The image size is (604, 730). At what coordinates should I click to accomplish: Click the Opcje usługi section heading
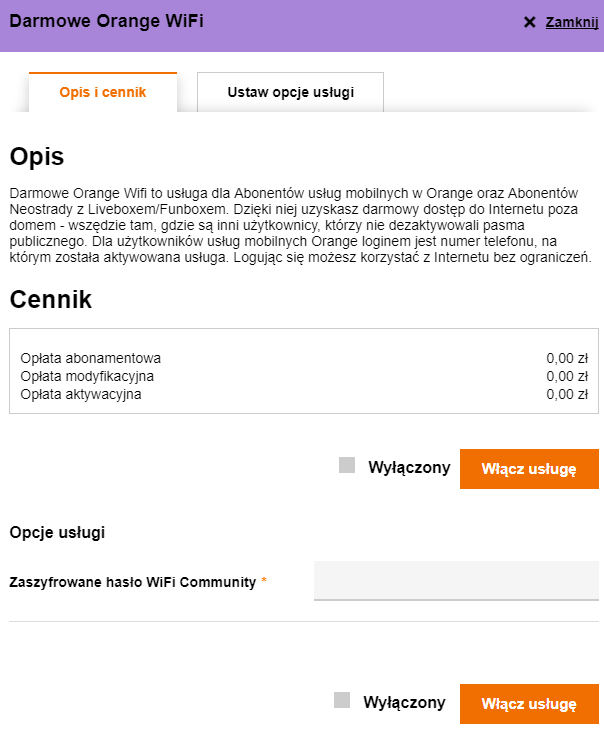(57, 532)
